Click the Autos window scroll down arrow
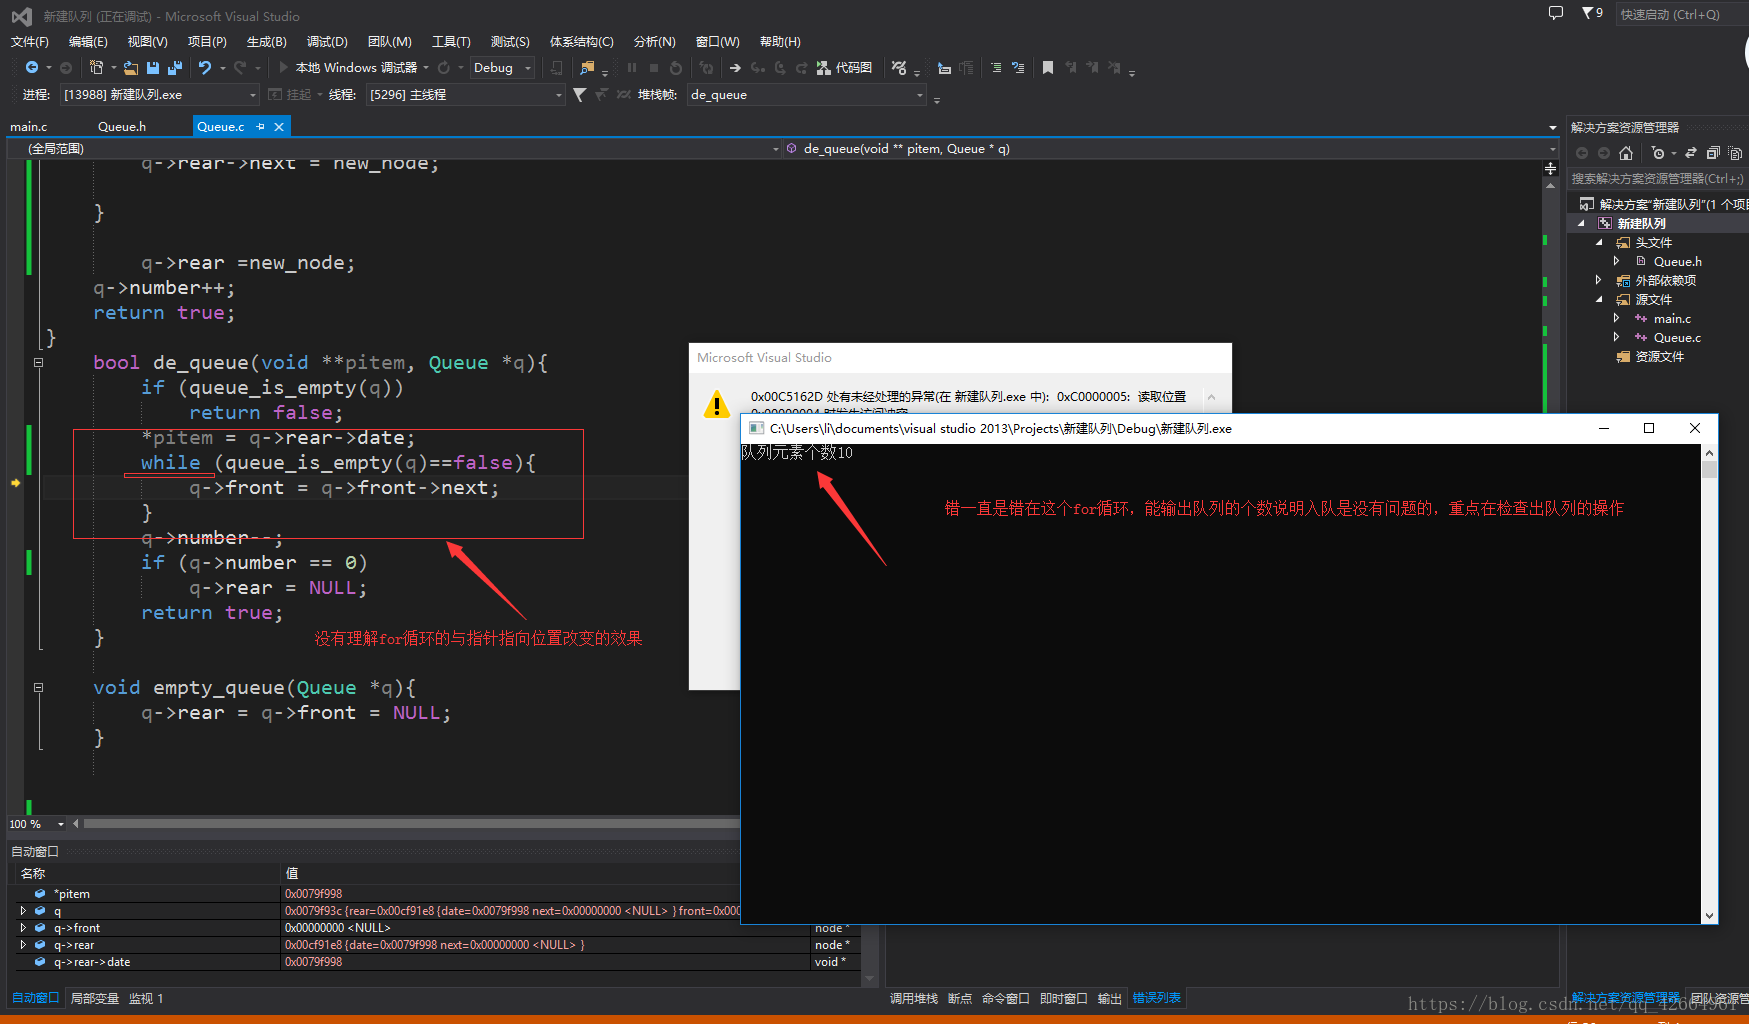This screenshot has width=1749, height=1024. [869, 979]
